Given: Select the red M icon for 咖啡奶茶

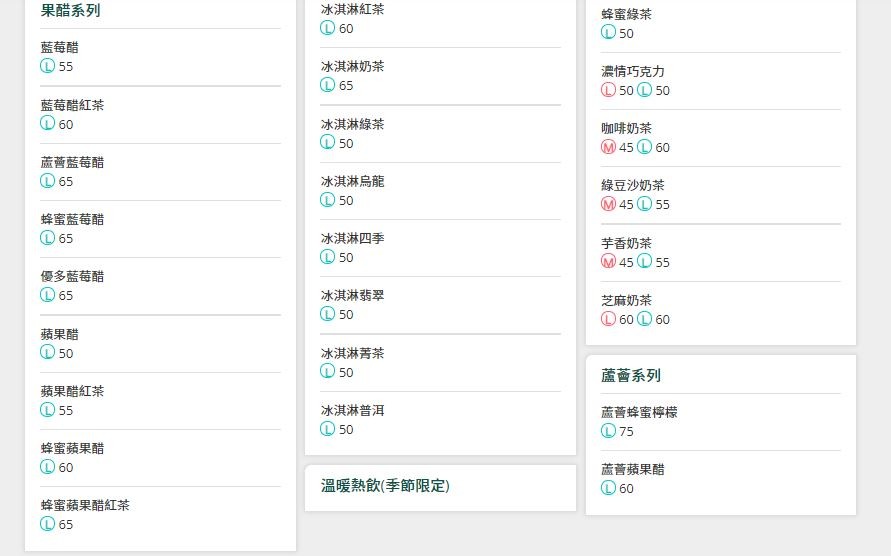Looking at the screenshot, I should click(x=608, y=147).
